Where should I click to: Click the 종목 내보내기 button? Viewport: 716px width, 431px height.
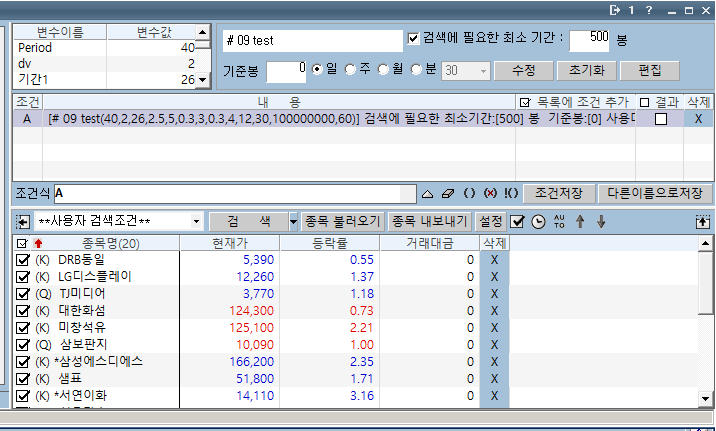pyautogui.click(x=429, y=222)
